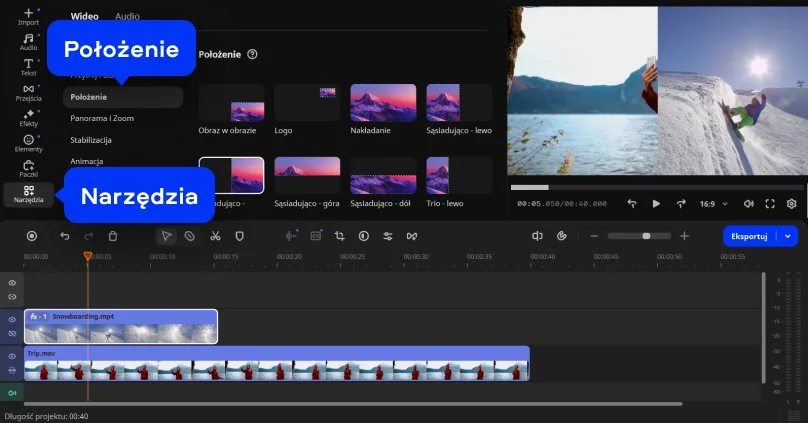Toggle visibility of the Trip.mov track
808x423 pixels.
pos(12,356)
